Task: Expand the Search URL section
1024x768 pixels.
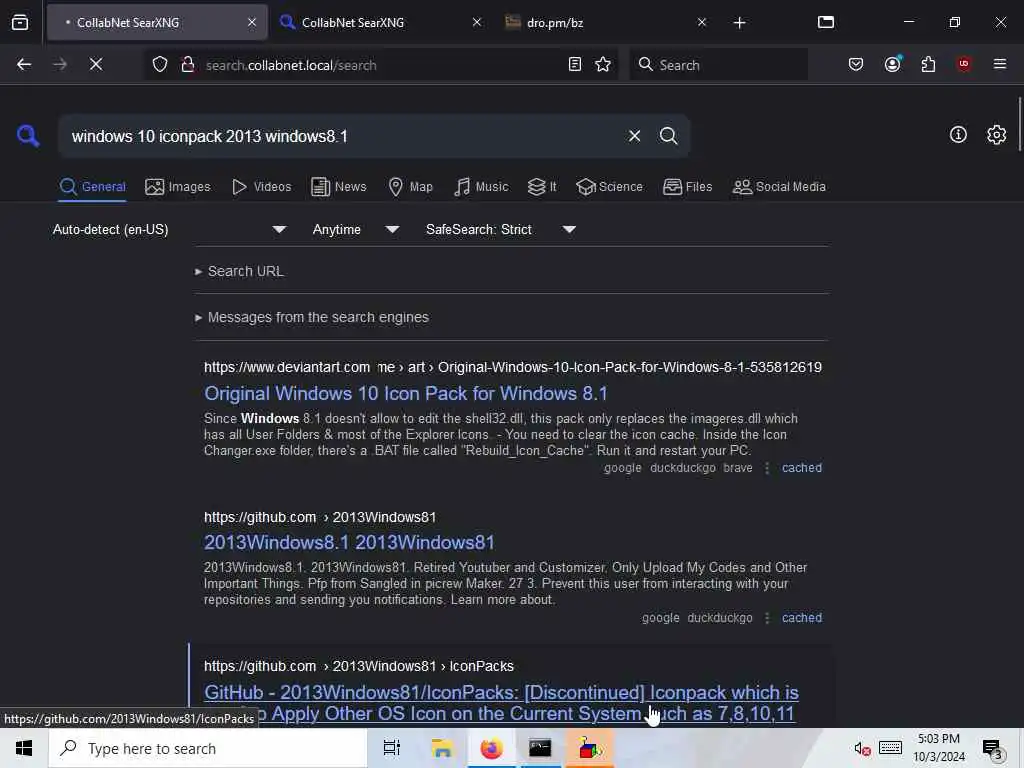Action: point(240,271)
